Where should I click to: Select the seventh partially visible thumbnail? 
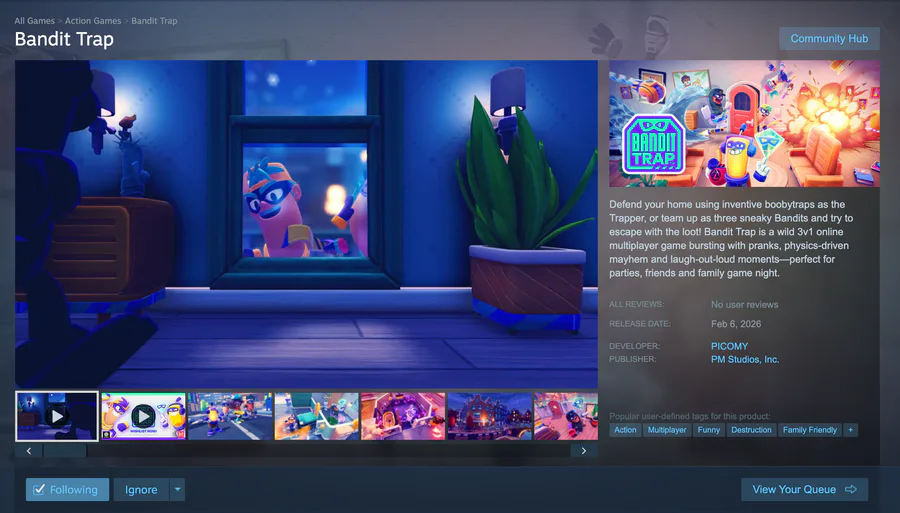click(566, 416)
